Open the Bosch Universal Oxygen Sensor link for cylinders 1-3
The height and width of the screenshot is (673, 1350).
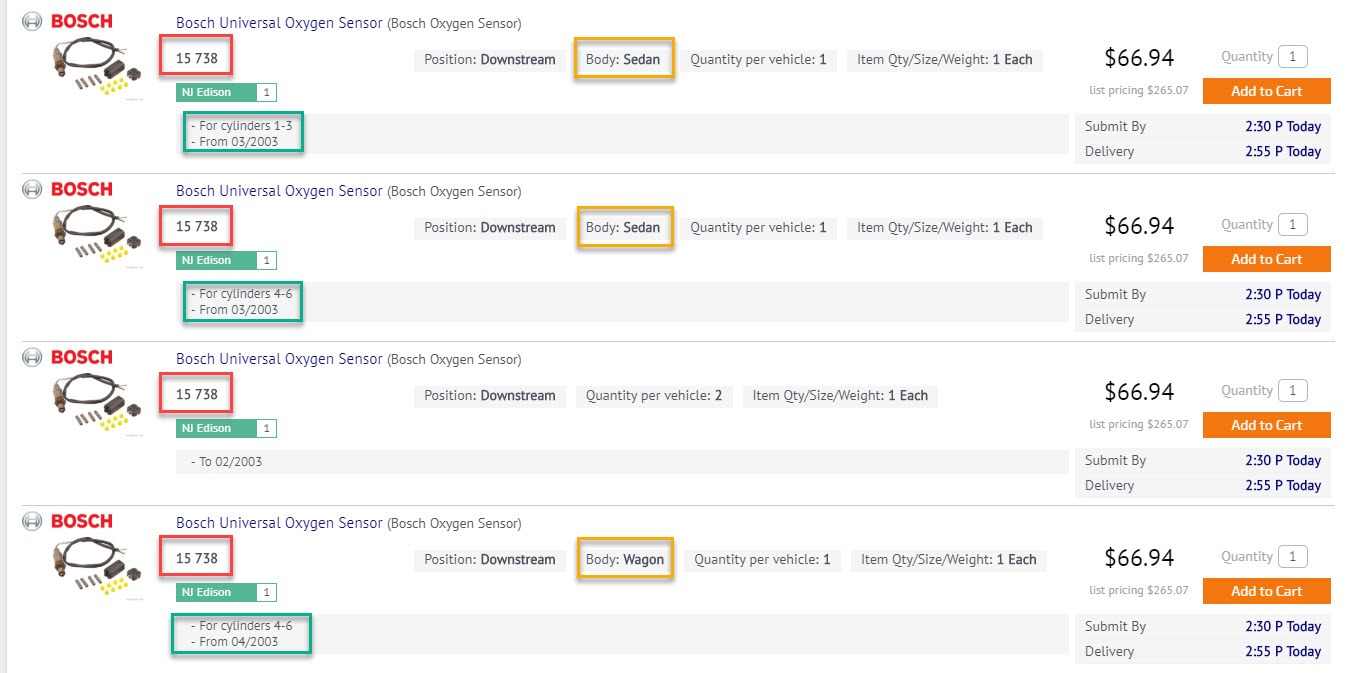pyautogui.click(x=279, y=22)
